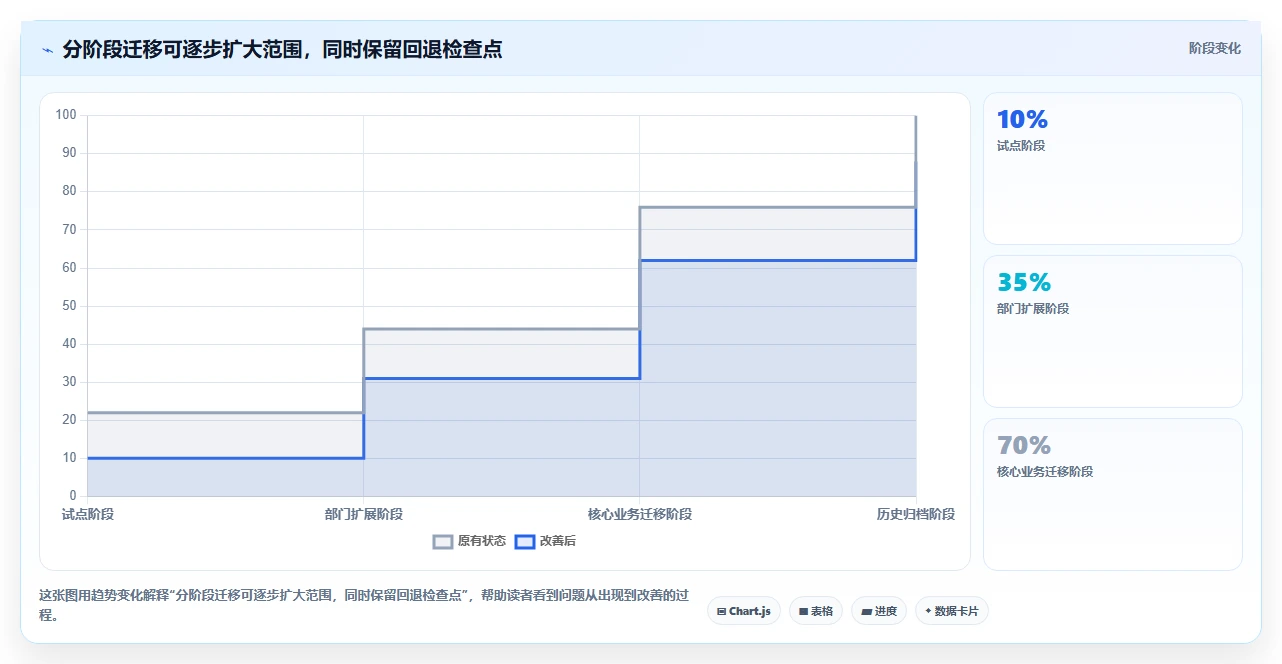The image size is (1282, 664).
Task: Select the 表格 tag chip
Action: coord(816,611)
